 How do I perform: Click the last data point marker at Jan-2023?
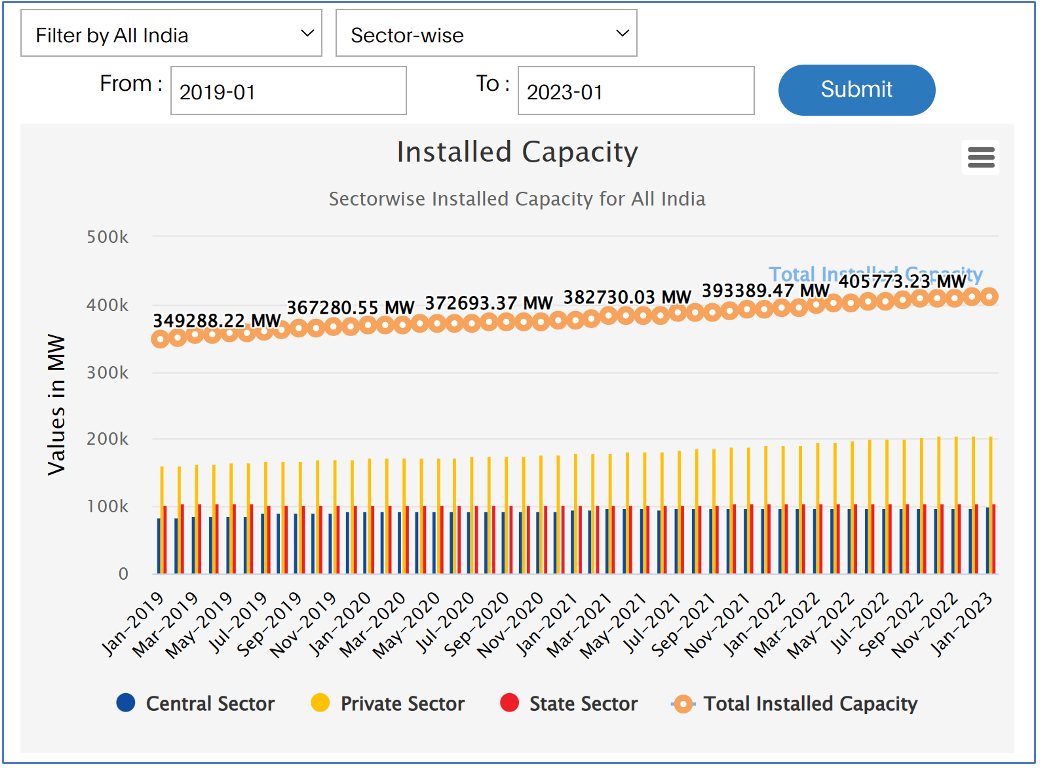point(989,296)
